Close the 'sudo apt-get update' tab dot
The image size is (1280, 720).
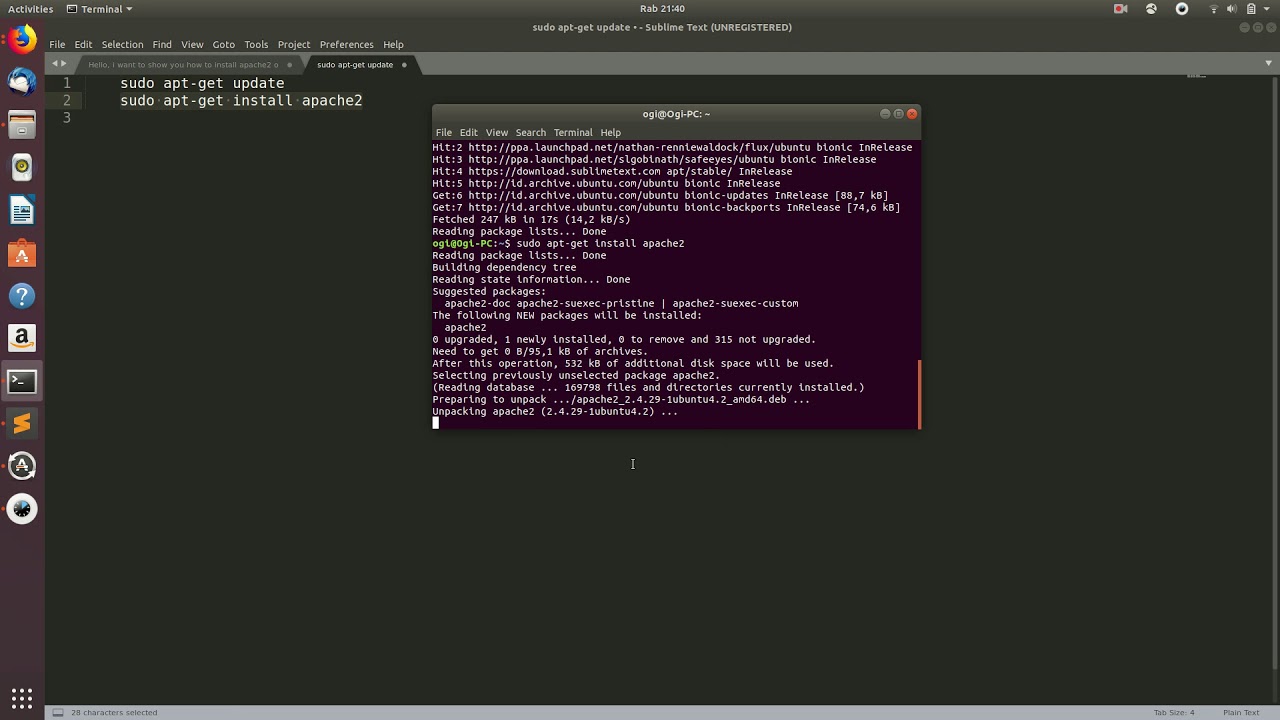404,65
